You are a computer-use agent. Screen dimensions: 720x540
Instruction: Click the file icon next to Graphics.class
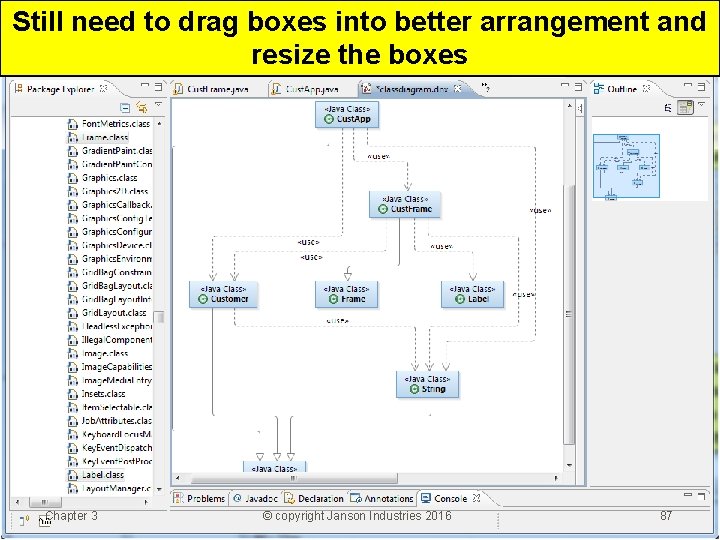point(73,178)
